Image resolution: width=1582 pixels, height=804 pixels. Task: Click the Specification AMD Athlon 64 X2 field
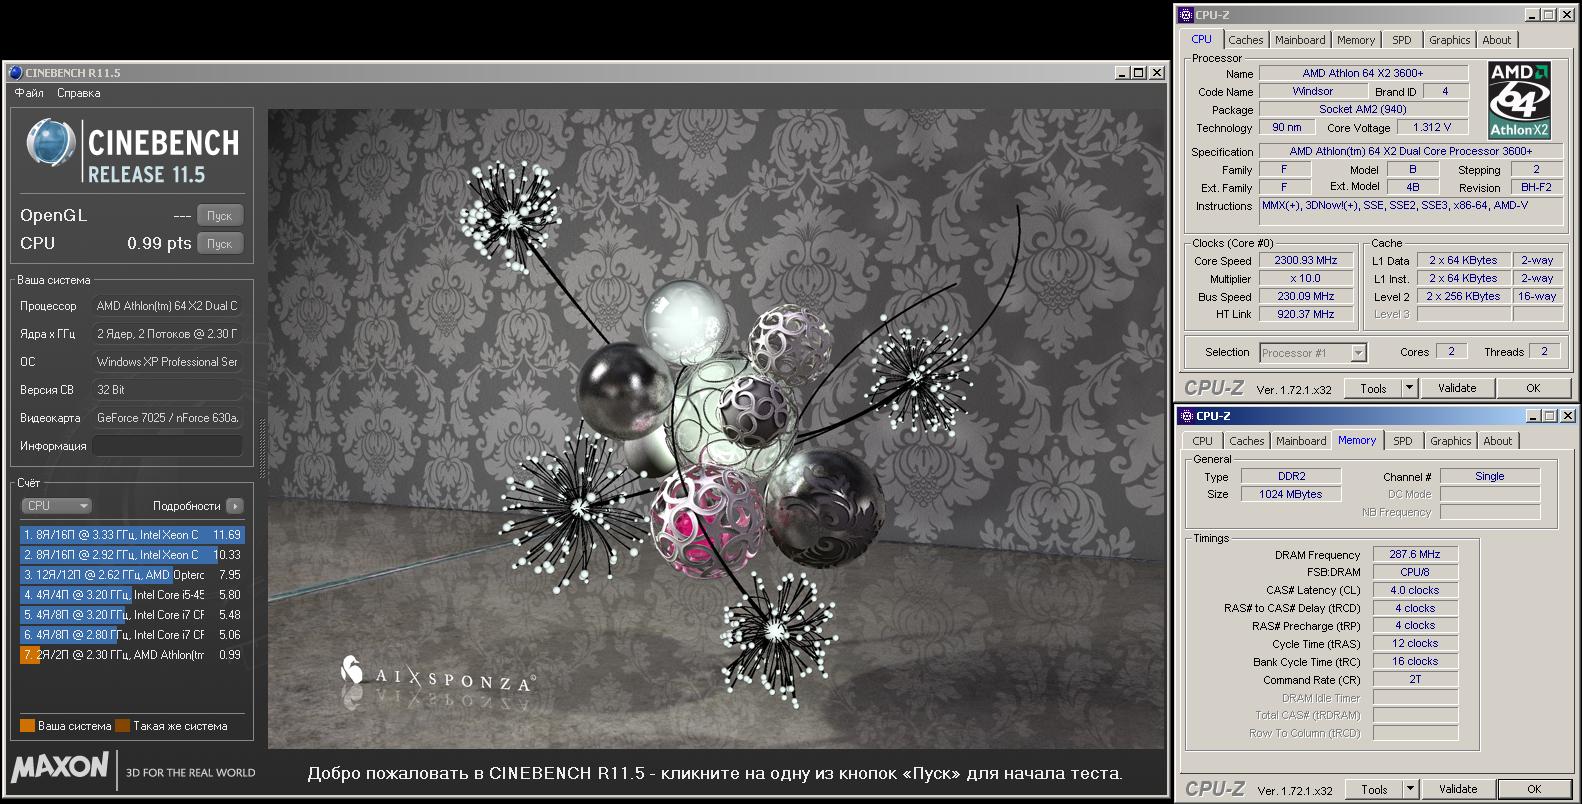click(x=1410, y=151)
